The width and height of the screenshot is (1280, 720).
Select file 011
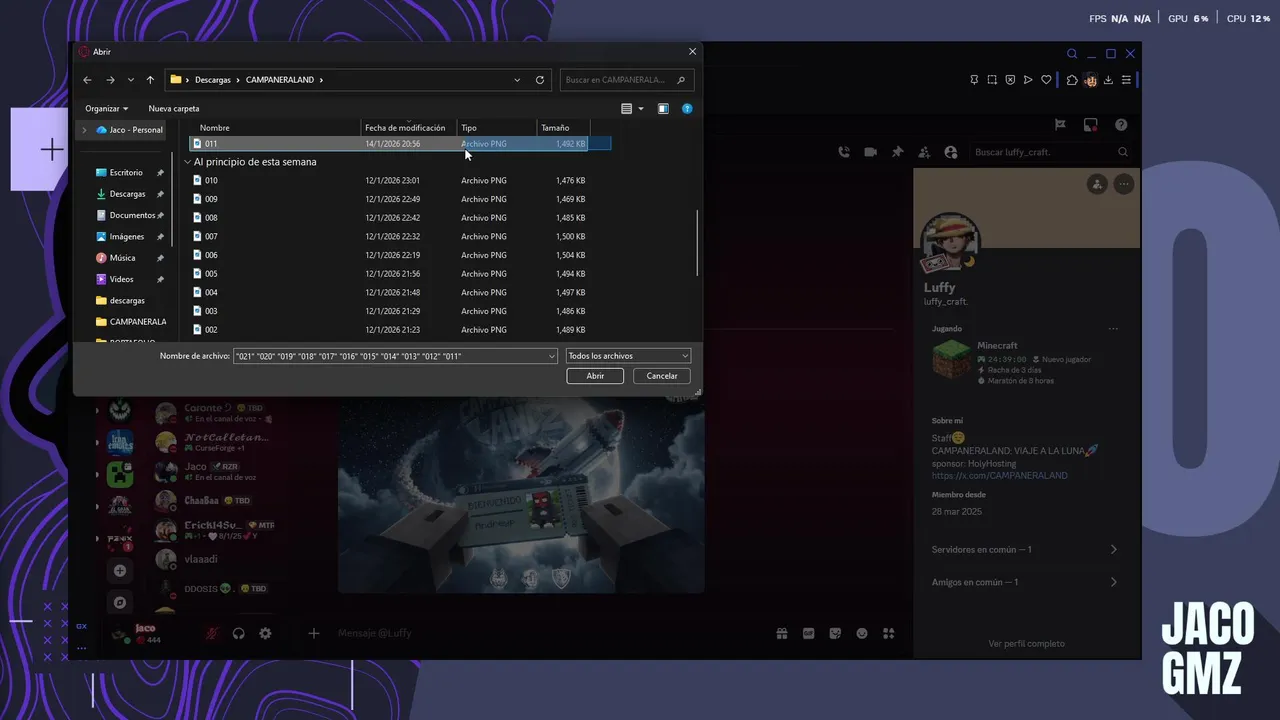tap(400, 144)
